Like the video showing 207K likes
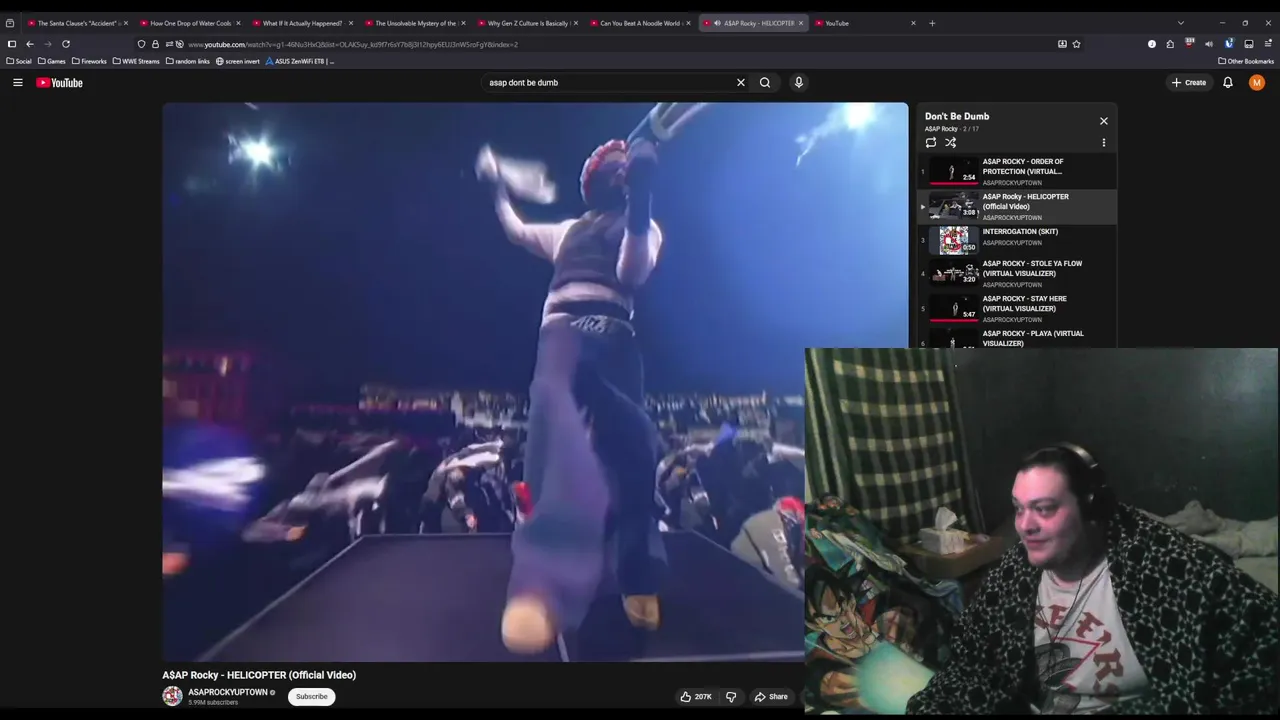The height and width of the screenshot is (720, 1280). [x=696, y=697]
